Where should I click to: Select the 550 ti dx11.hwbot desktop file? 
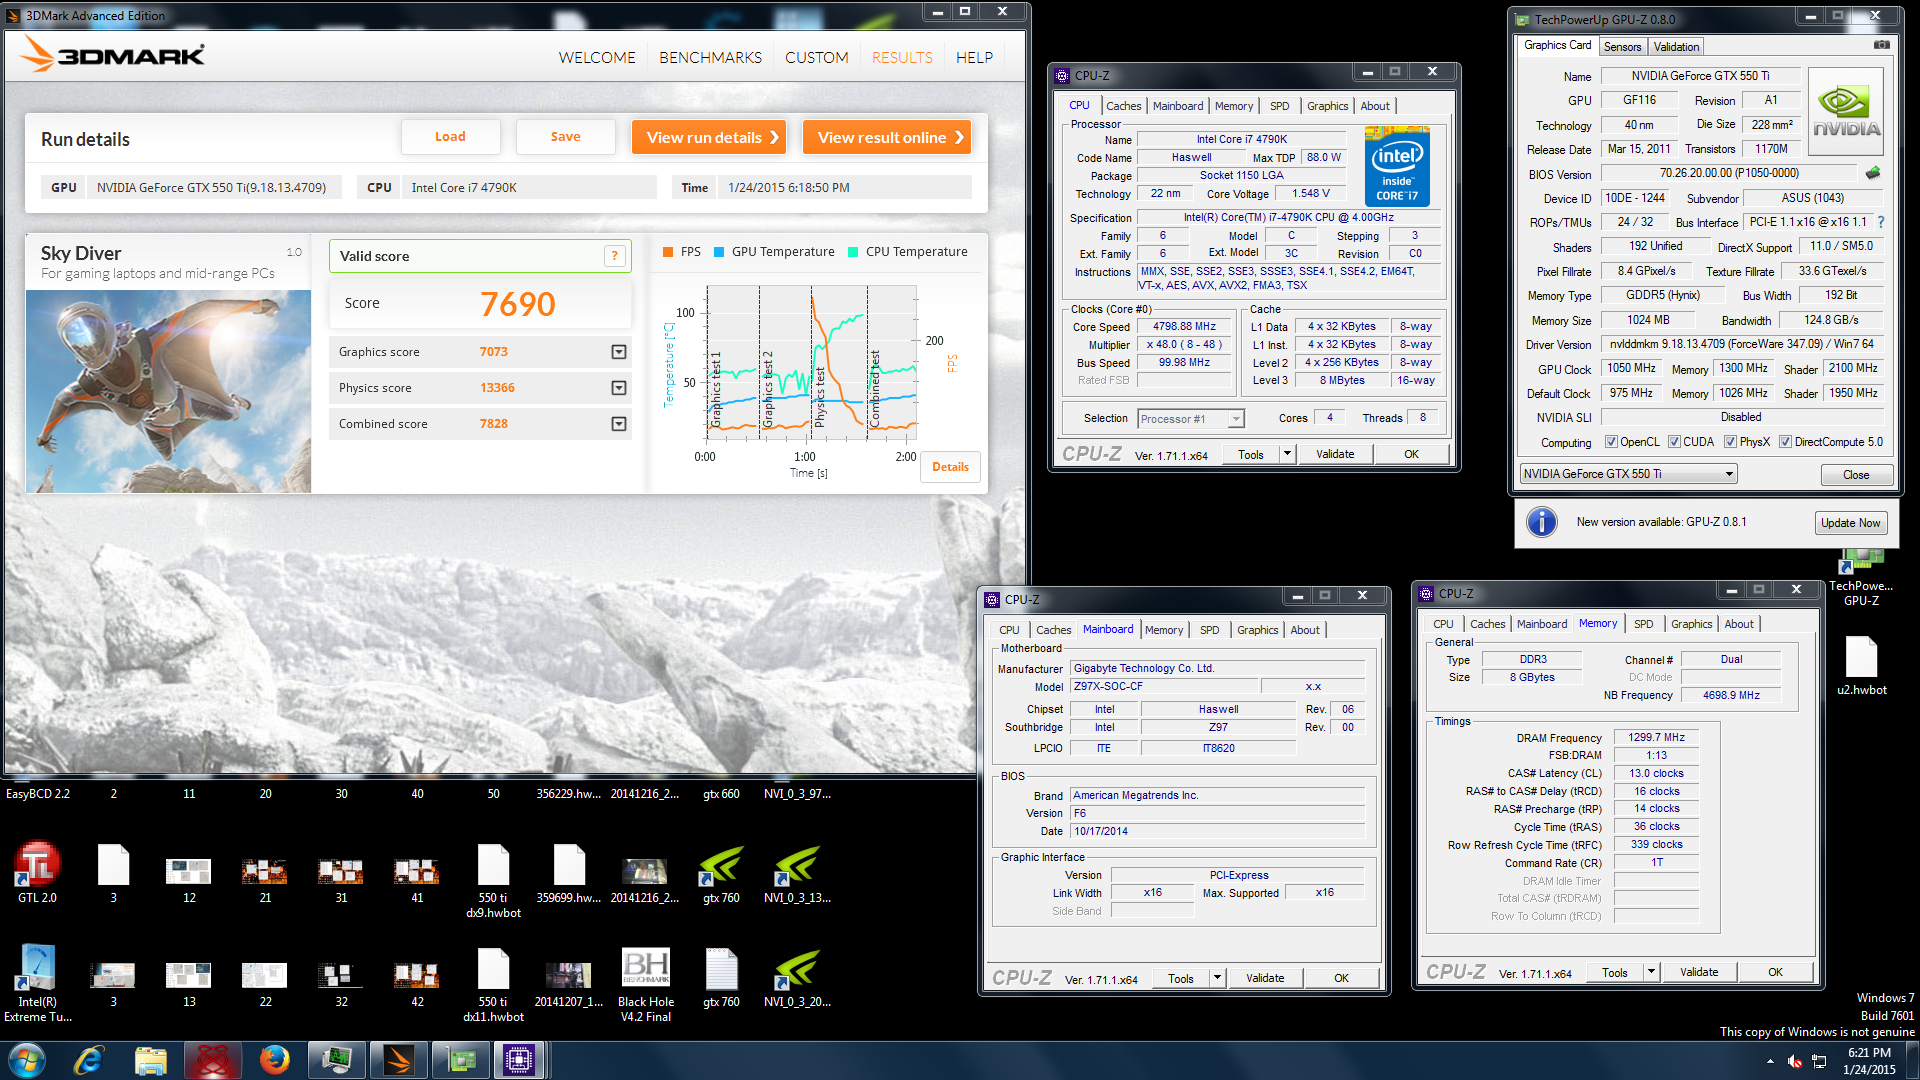pyautogui.click(x=493, y=984)
